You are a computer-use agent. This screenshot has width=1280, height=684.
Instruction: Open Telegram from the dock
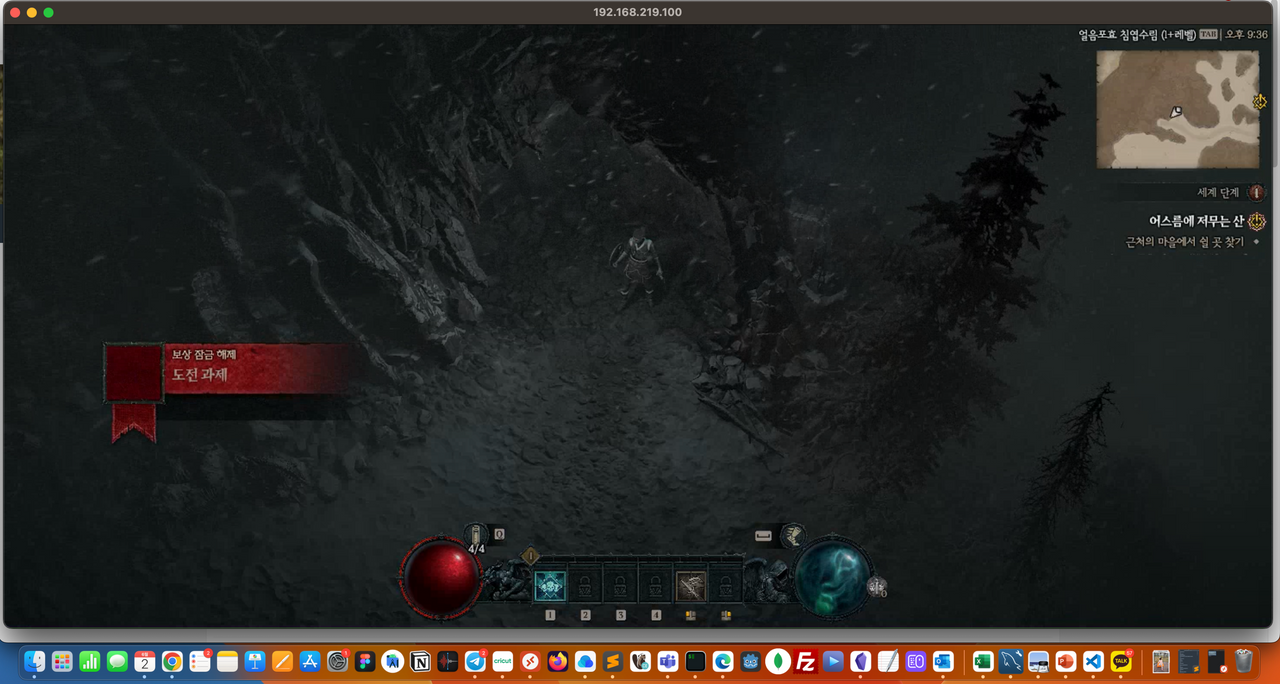point(475,661)
